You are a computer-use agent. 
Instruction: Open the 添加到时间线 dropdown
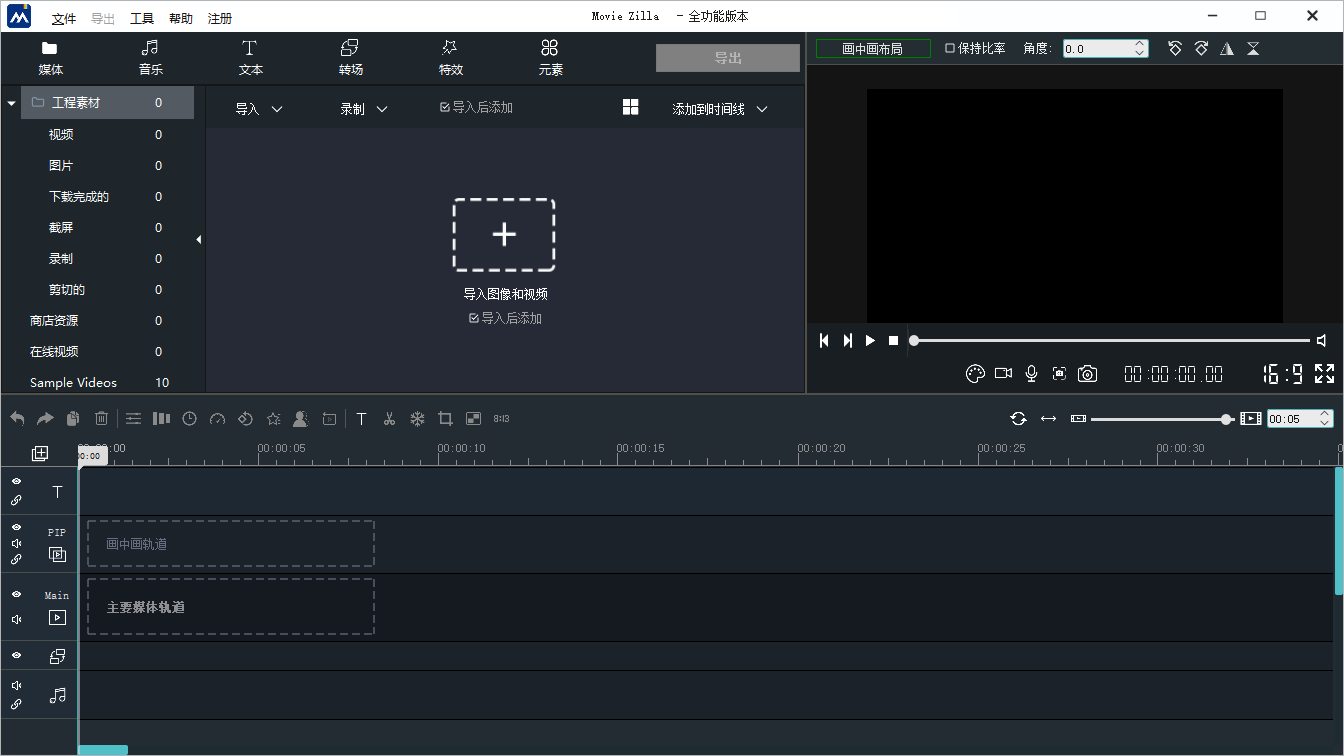[x=719, y=109]
